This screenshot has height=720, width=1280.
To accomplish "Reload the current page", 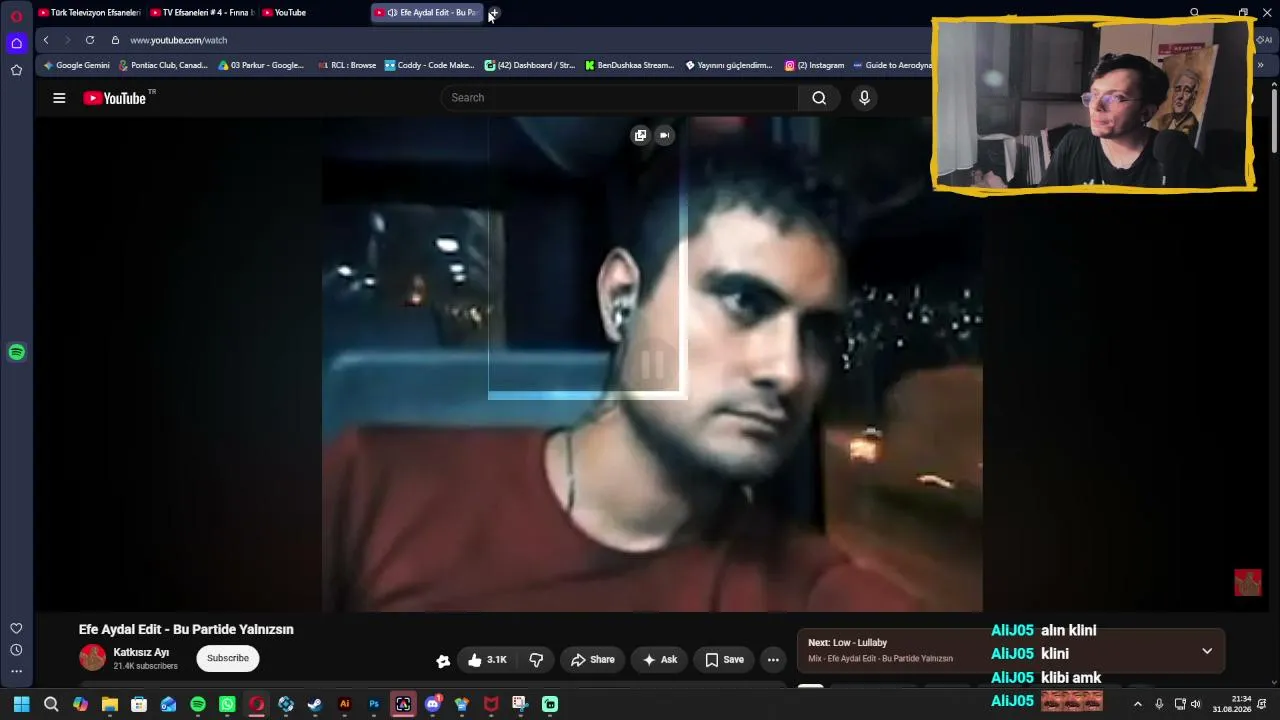I will [90, 40].
